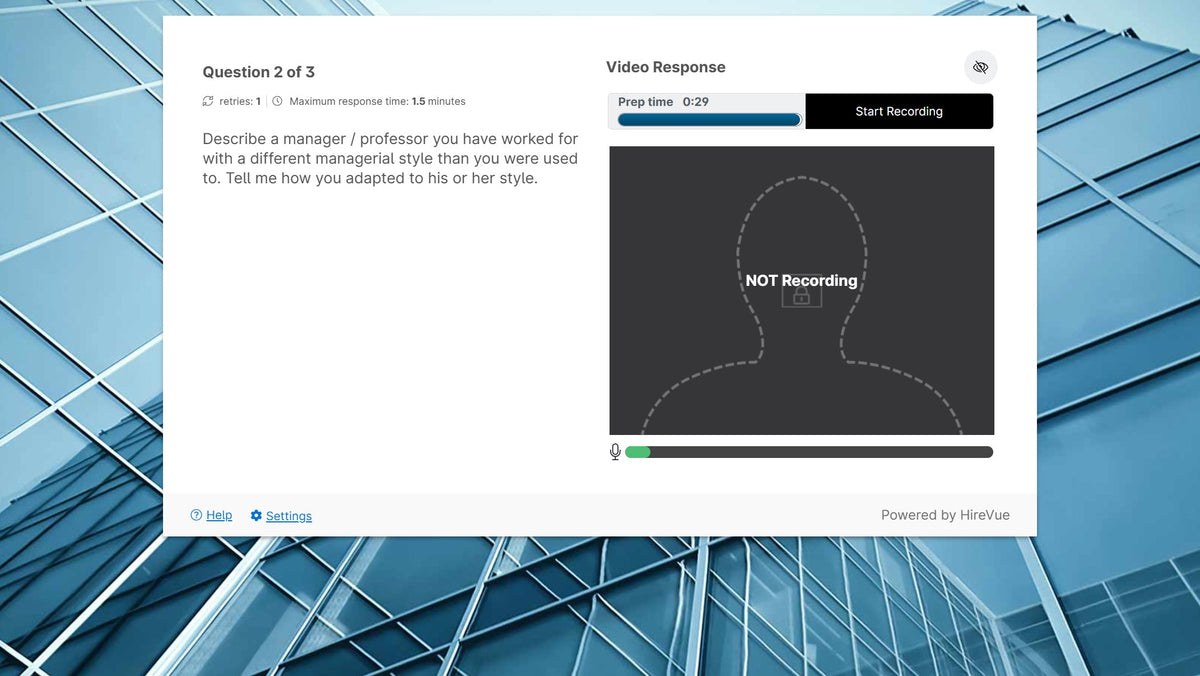1200x676 pixels.
Task: Click the NOT Recording video preview area
Action: [801, 291]
